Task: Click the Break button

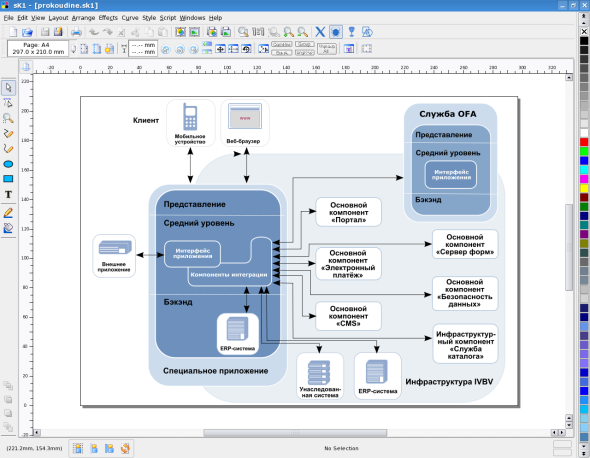Action: point(281,53)
